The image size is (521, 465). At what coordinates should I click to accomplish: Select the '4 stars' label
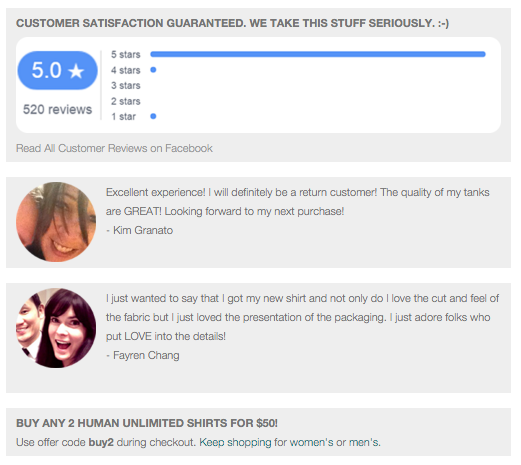tap(126, 70)
